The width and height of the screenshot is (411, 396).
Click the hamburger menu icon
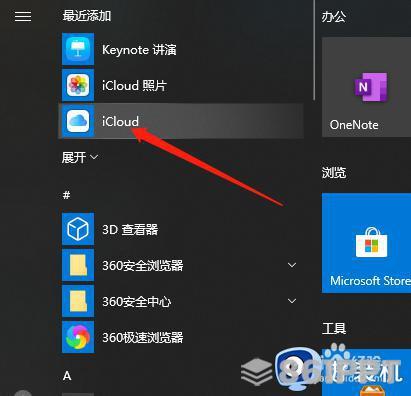[x=23, y=16]
